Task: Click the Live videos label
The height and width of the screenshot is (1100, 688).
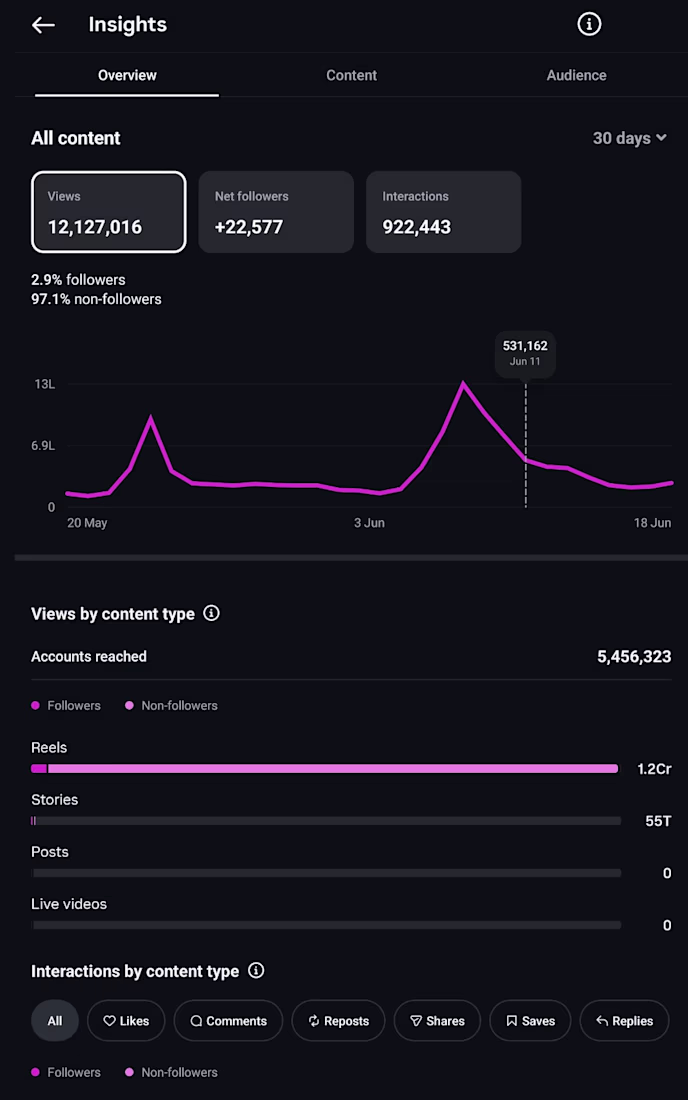Action: pyautogui.click(x=69, y=904)
